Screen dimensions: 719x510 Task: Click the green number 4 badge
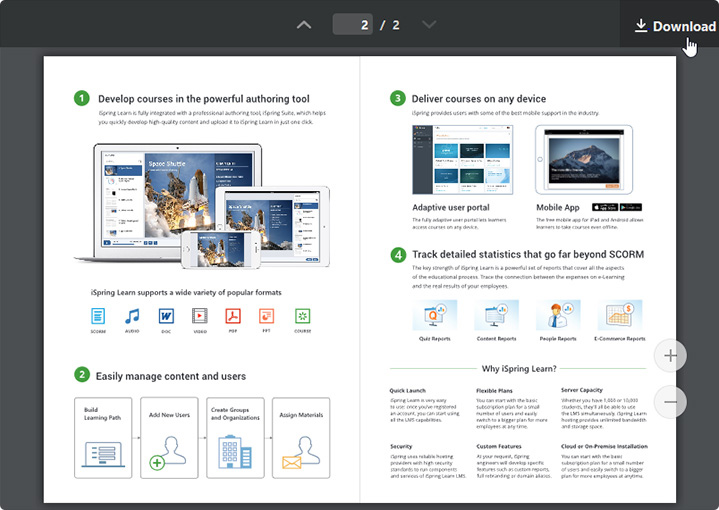[x=398, y=255]
